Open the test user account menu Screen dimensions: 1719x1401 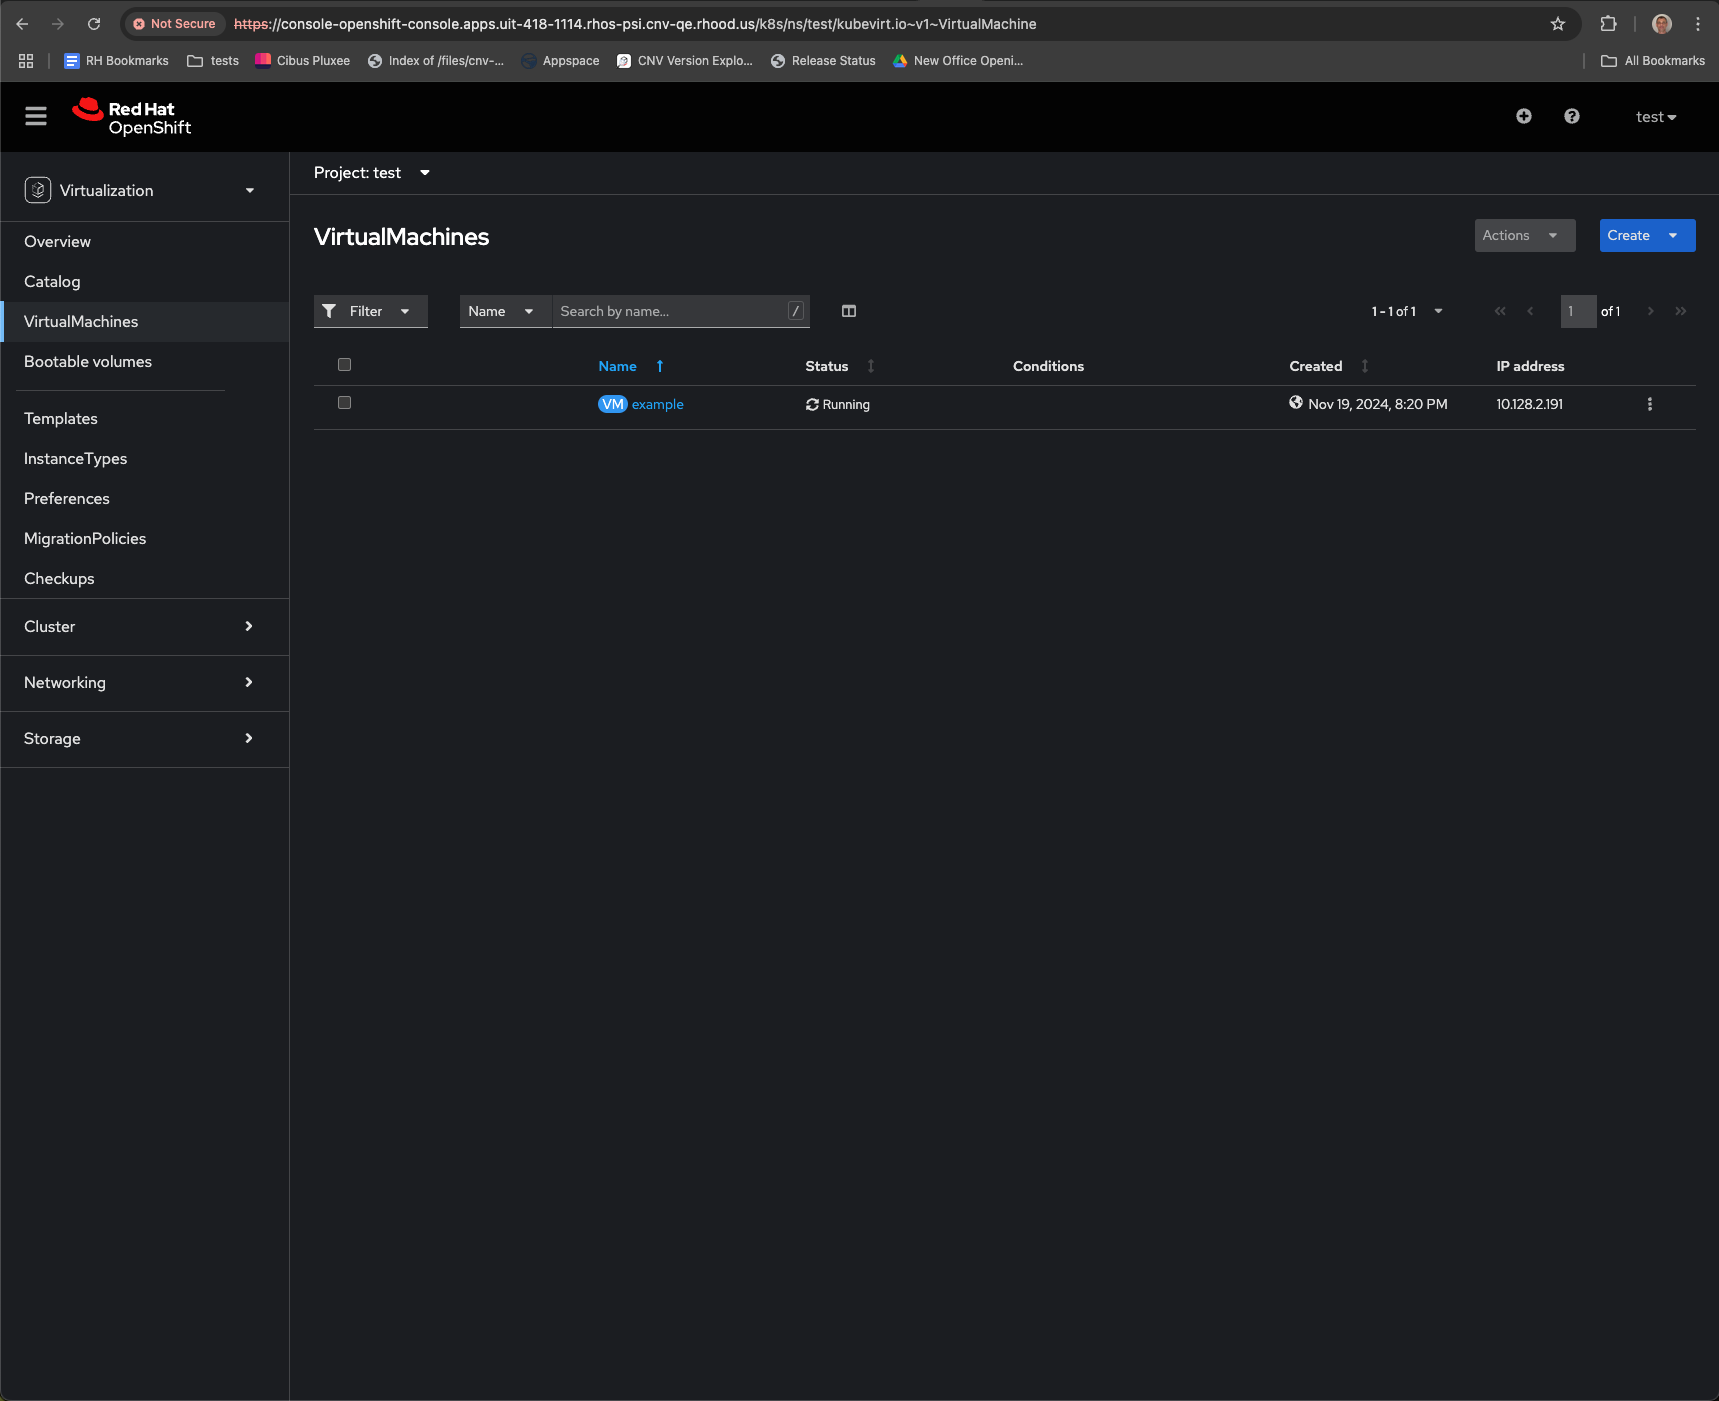pos(1655,117)
